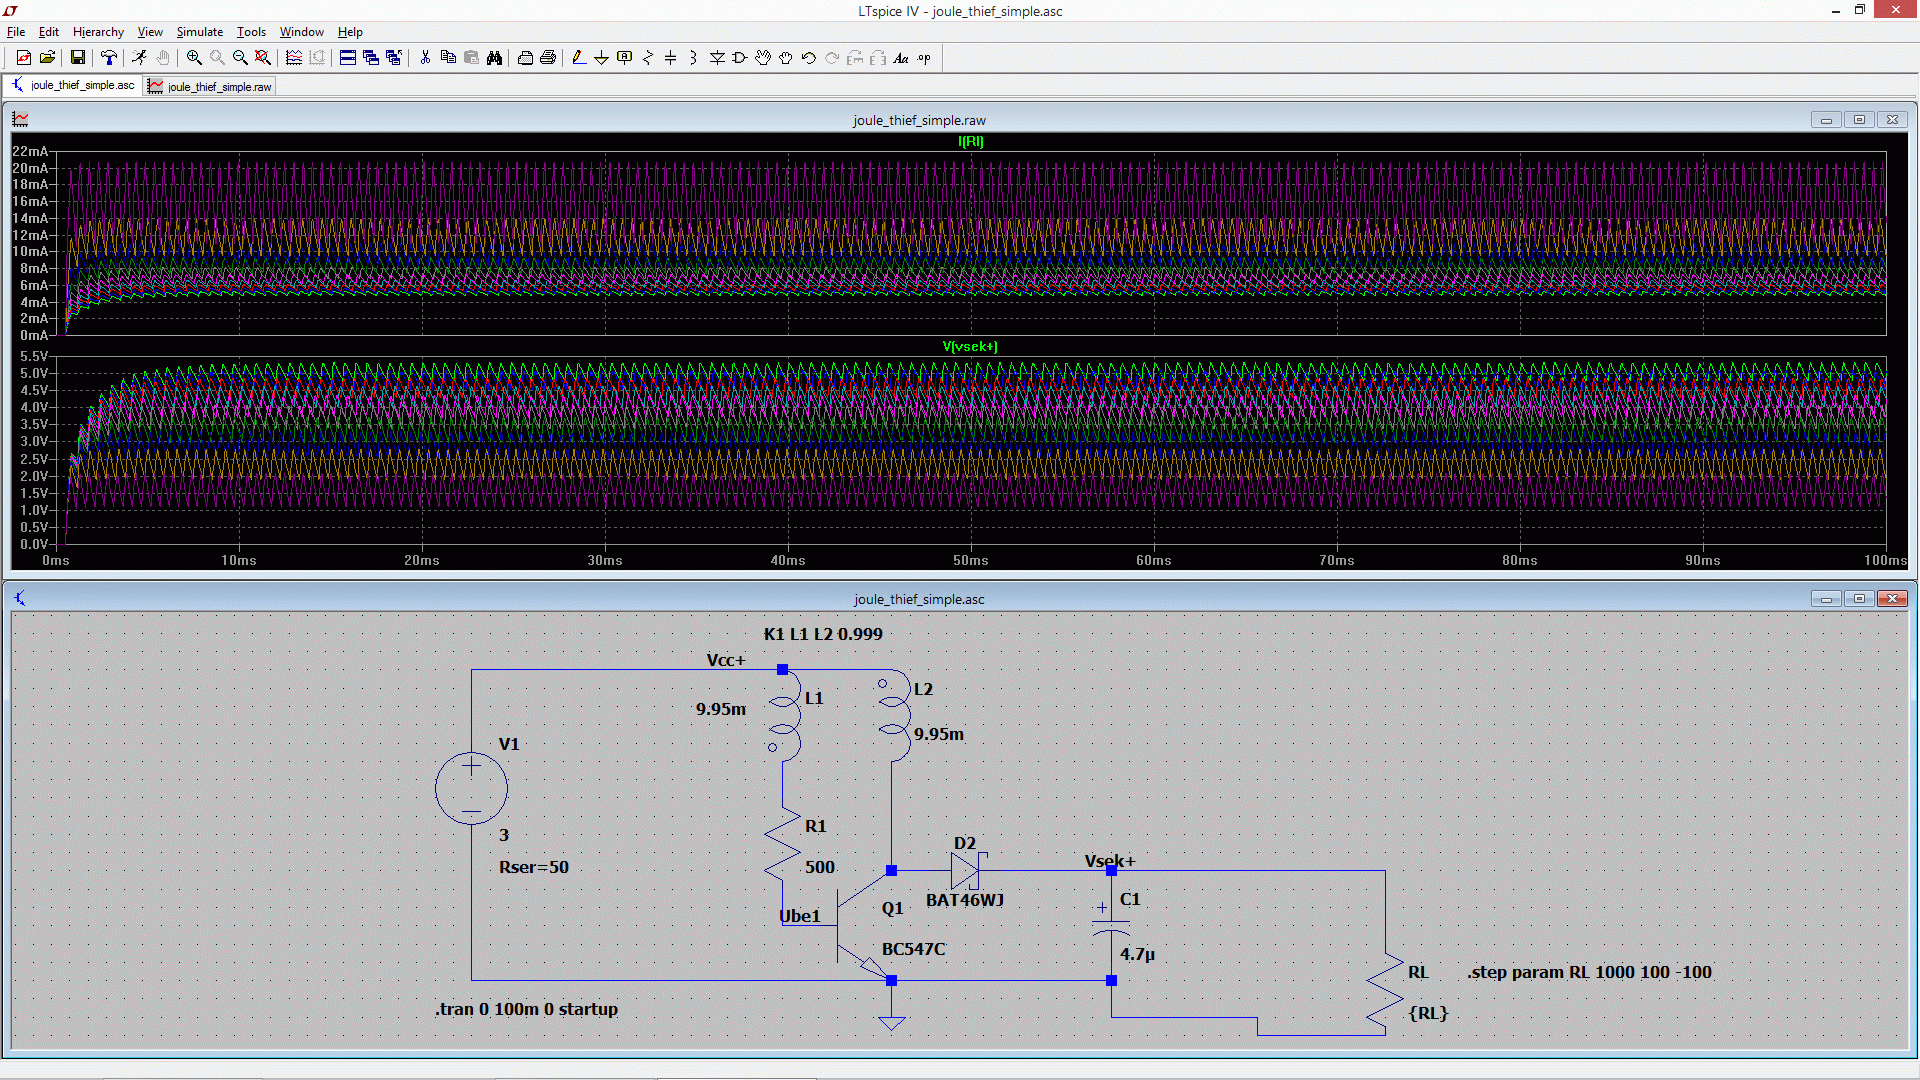This screenshot has width=1920, height=1080.
Task: Click the V(vsek+) trace label
Action: [969, 347]
